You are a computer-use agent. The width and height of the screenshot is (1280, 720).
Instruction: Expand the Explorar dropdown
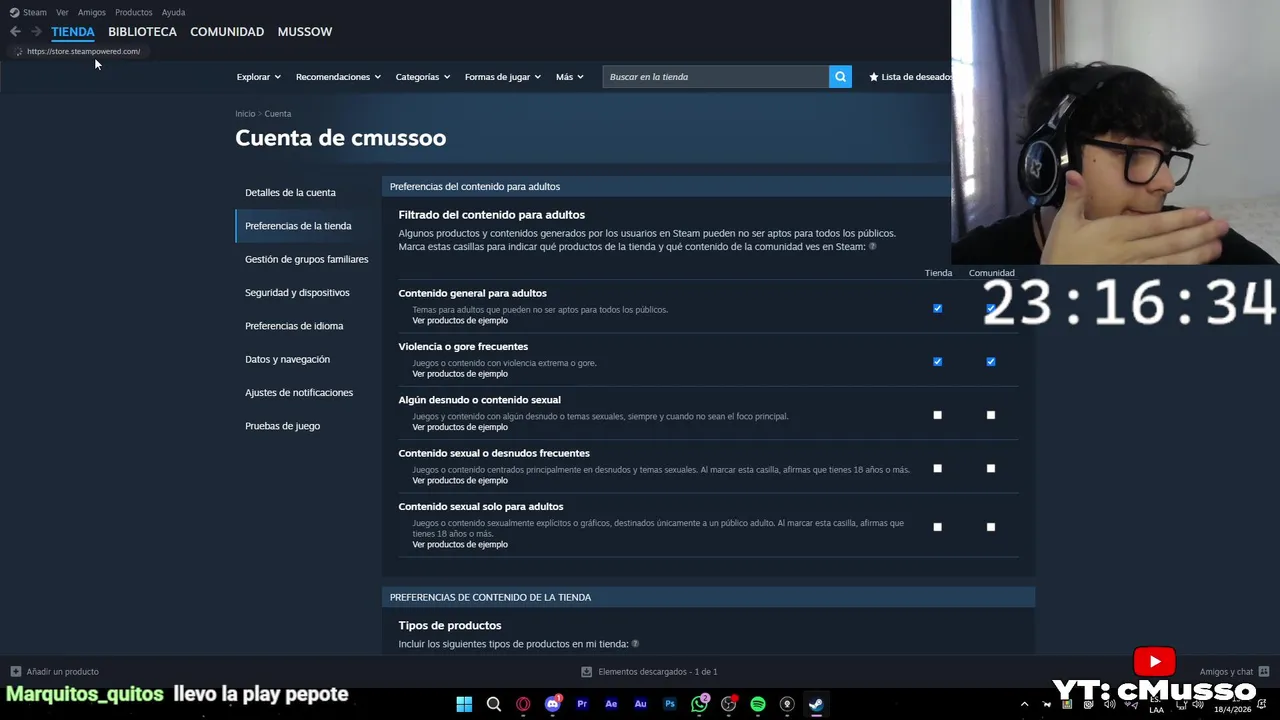[258, 77]
